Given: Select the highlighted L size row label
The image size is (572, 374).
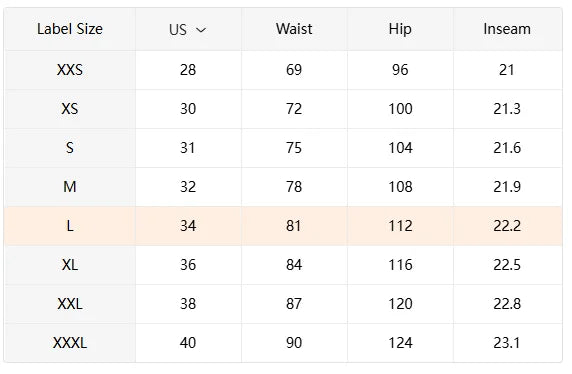Looking at the screenshot, I should [x=70, y=226].
